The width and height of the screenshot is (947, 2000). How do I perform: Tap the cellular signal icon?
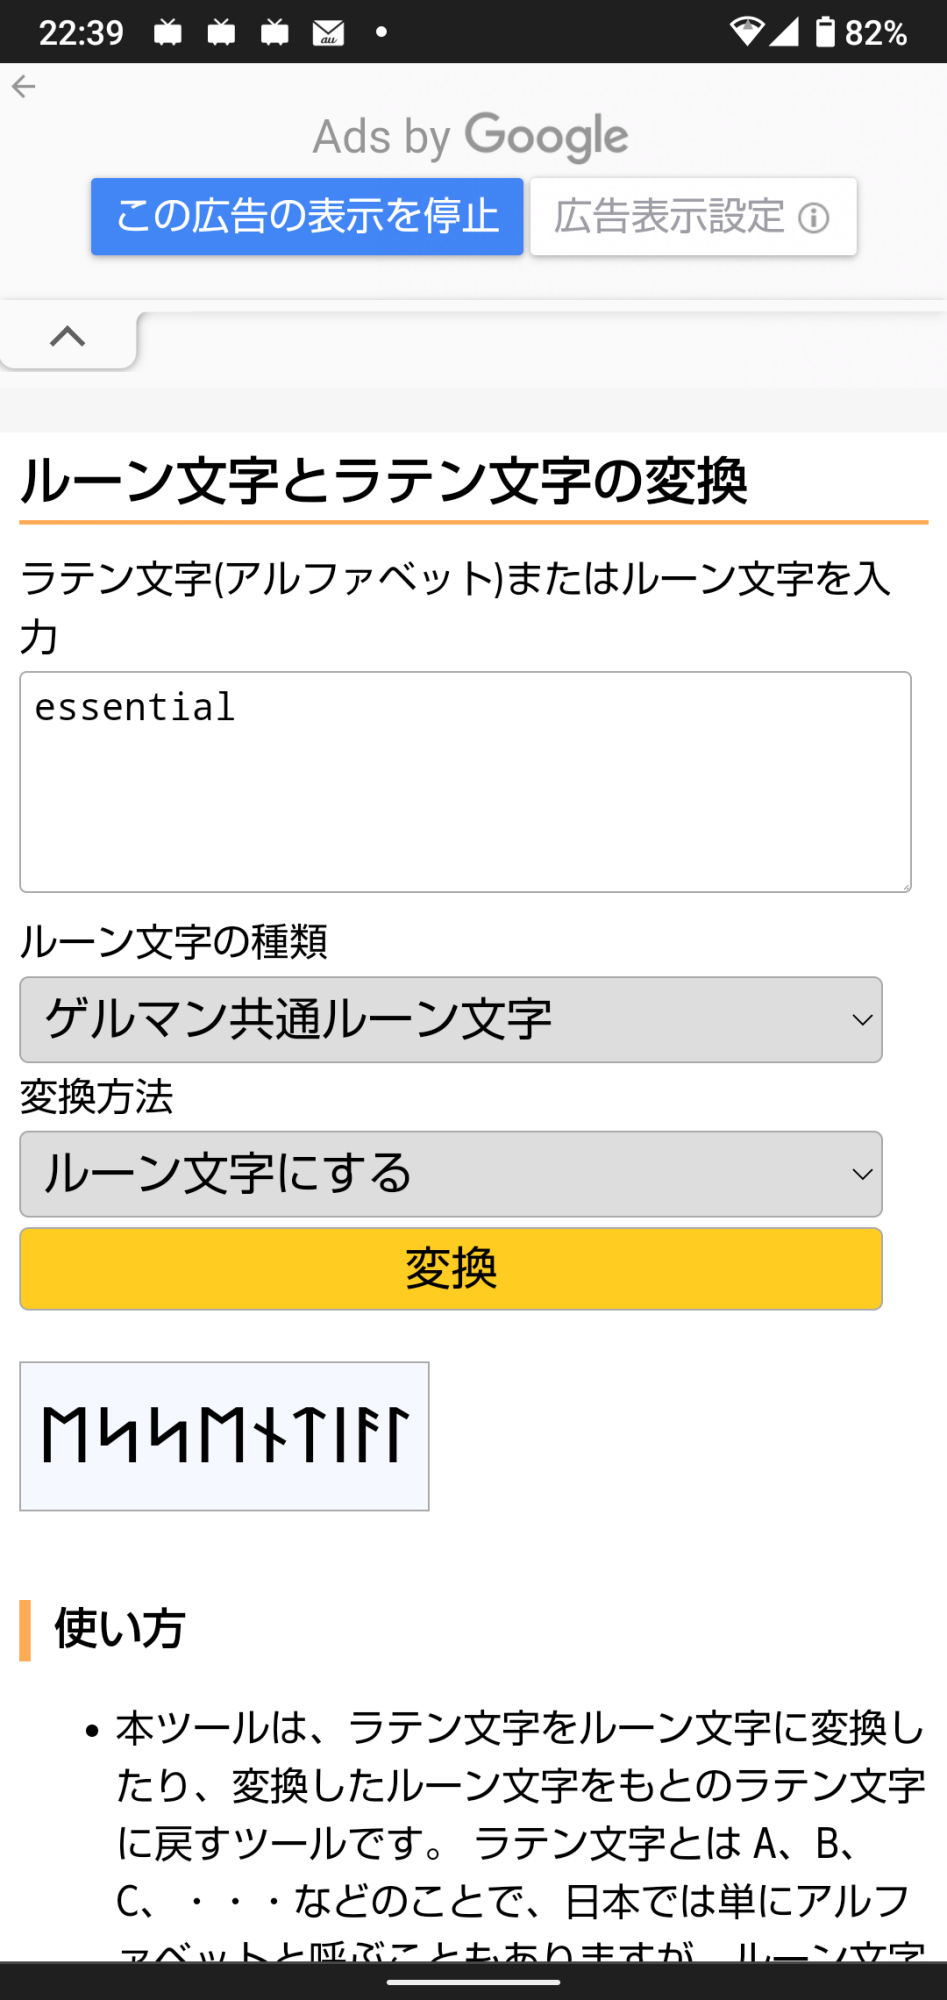pyautogui.click(x=784, y=32)
